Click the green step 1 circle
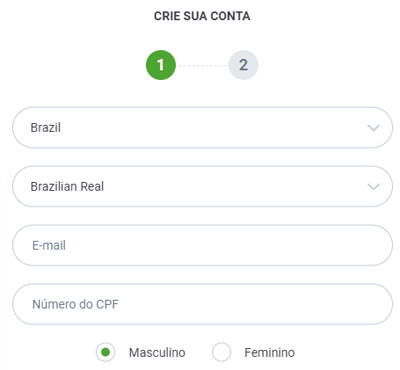This screenshot has height=370, width=400. coord(161,65)
